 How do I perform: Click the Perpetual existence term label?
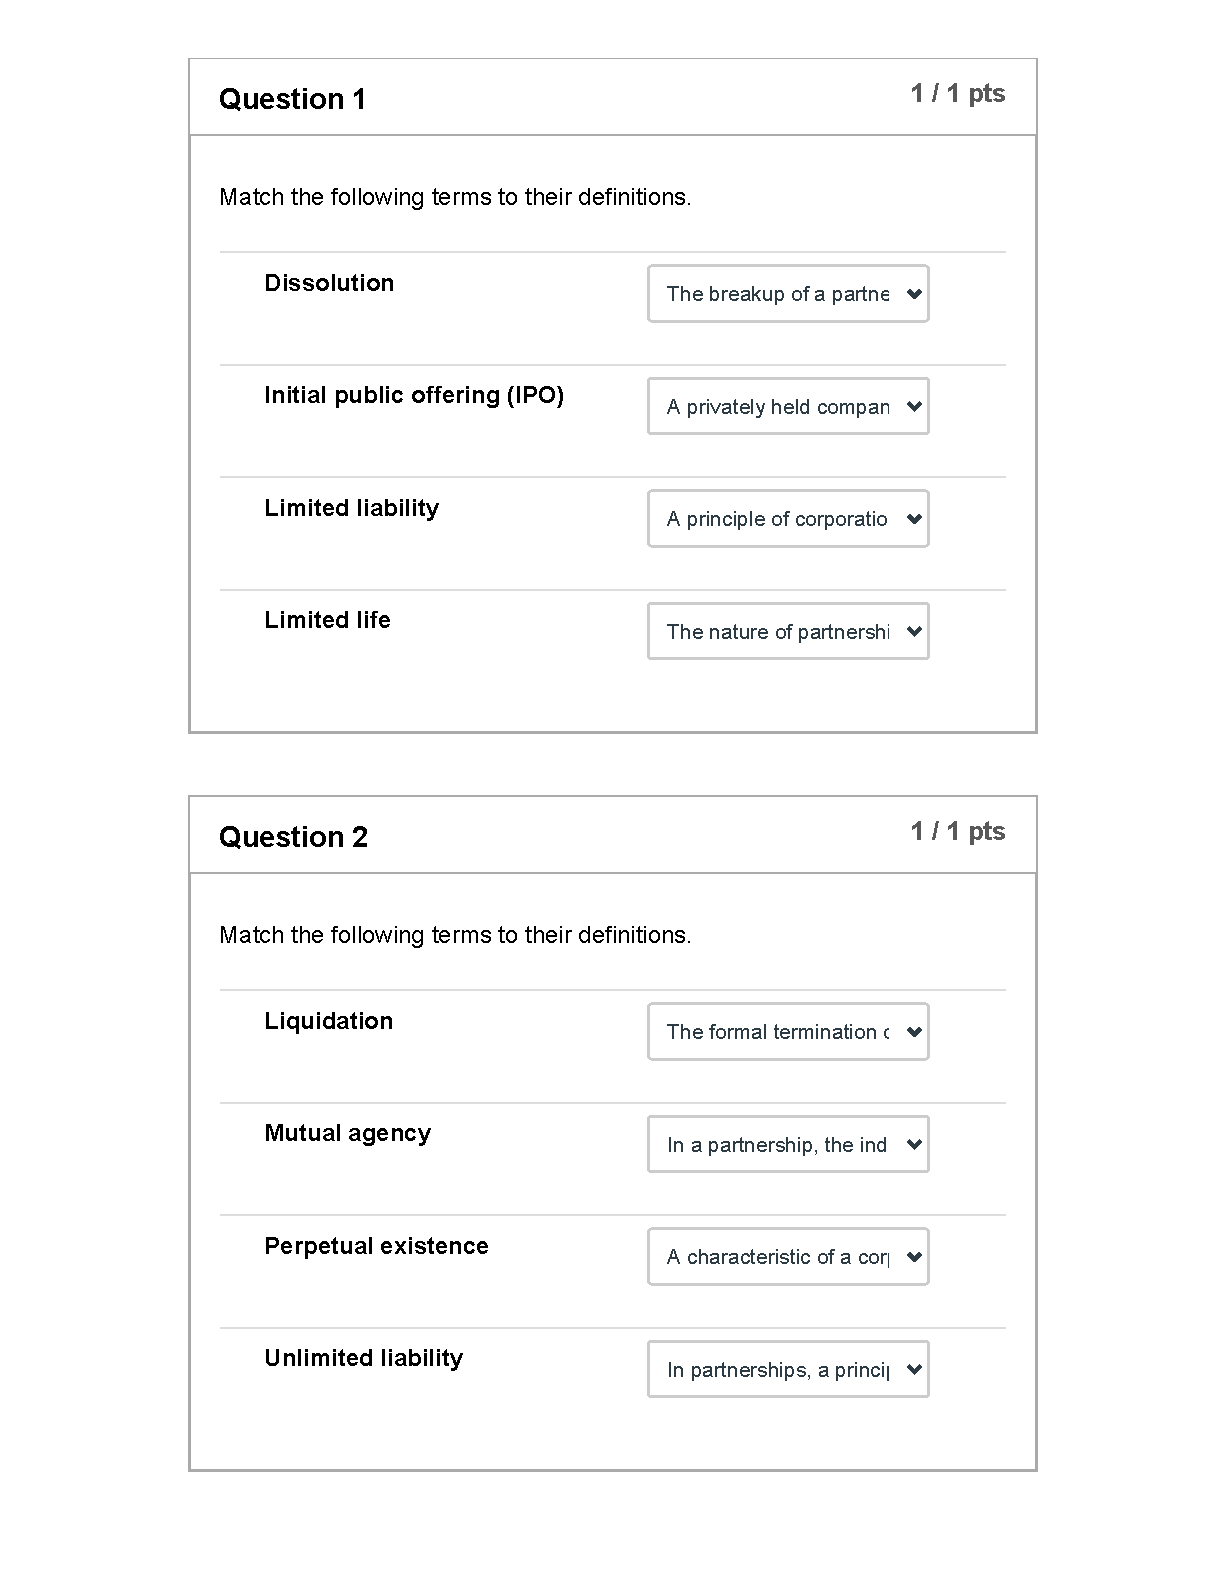[376, 1246]
